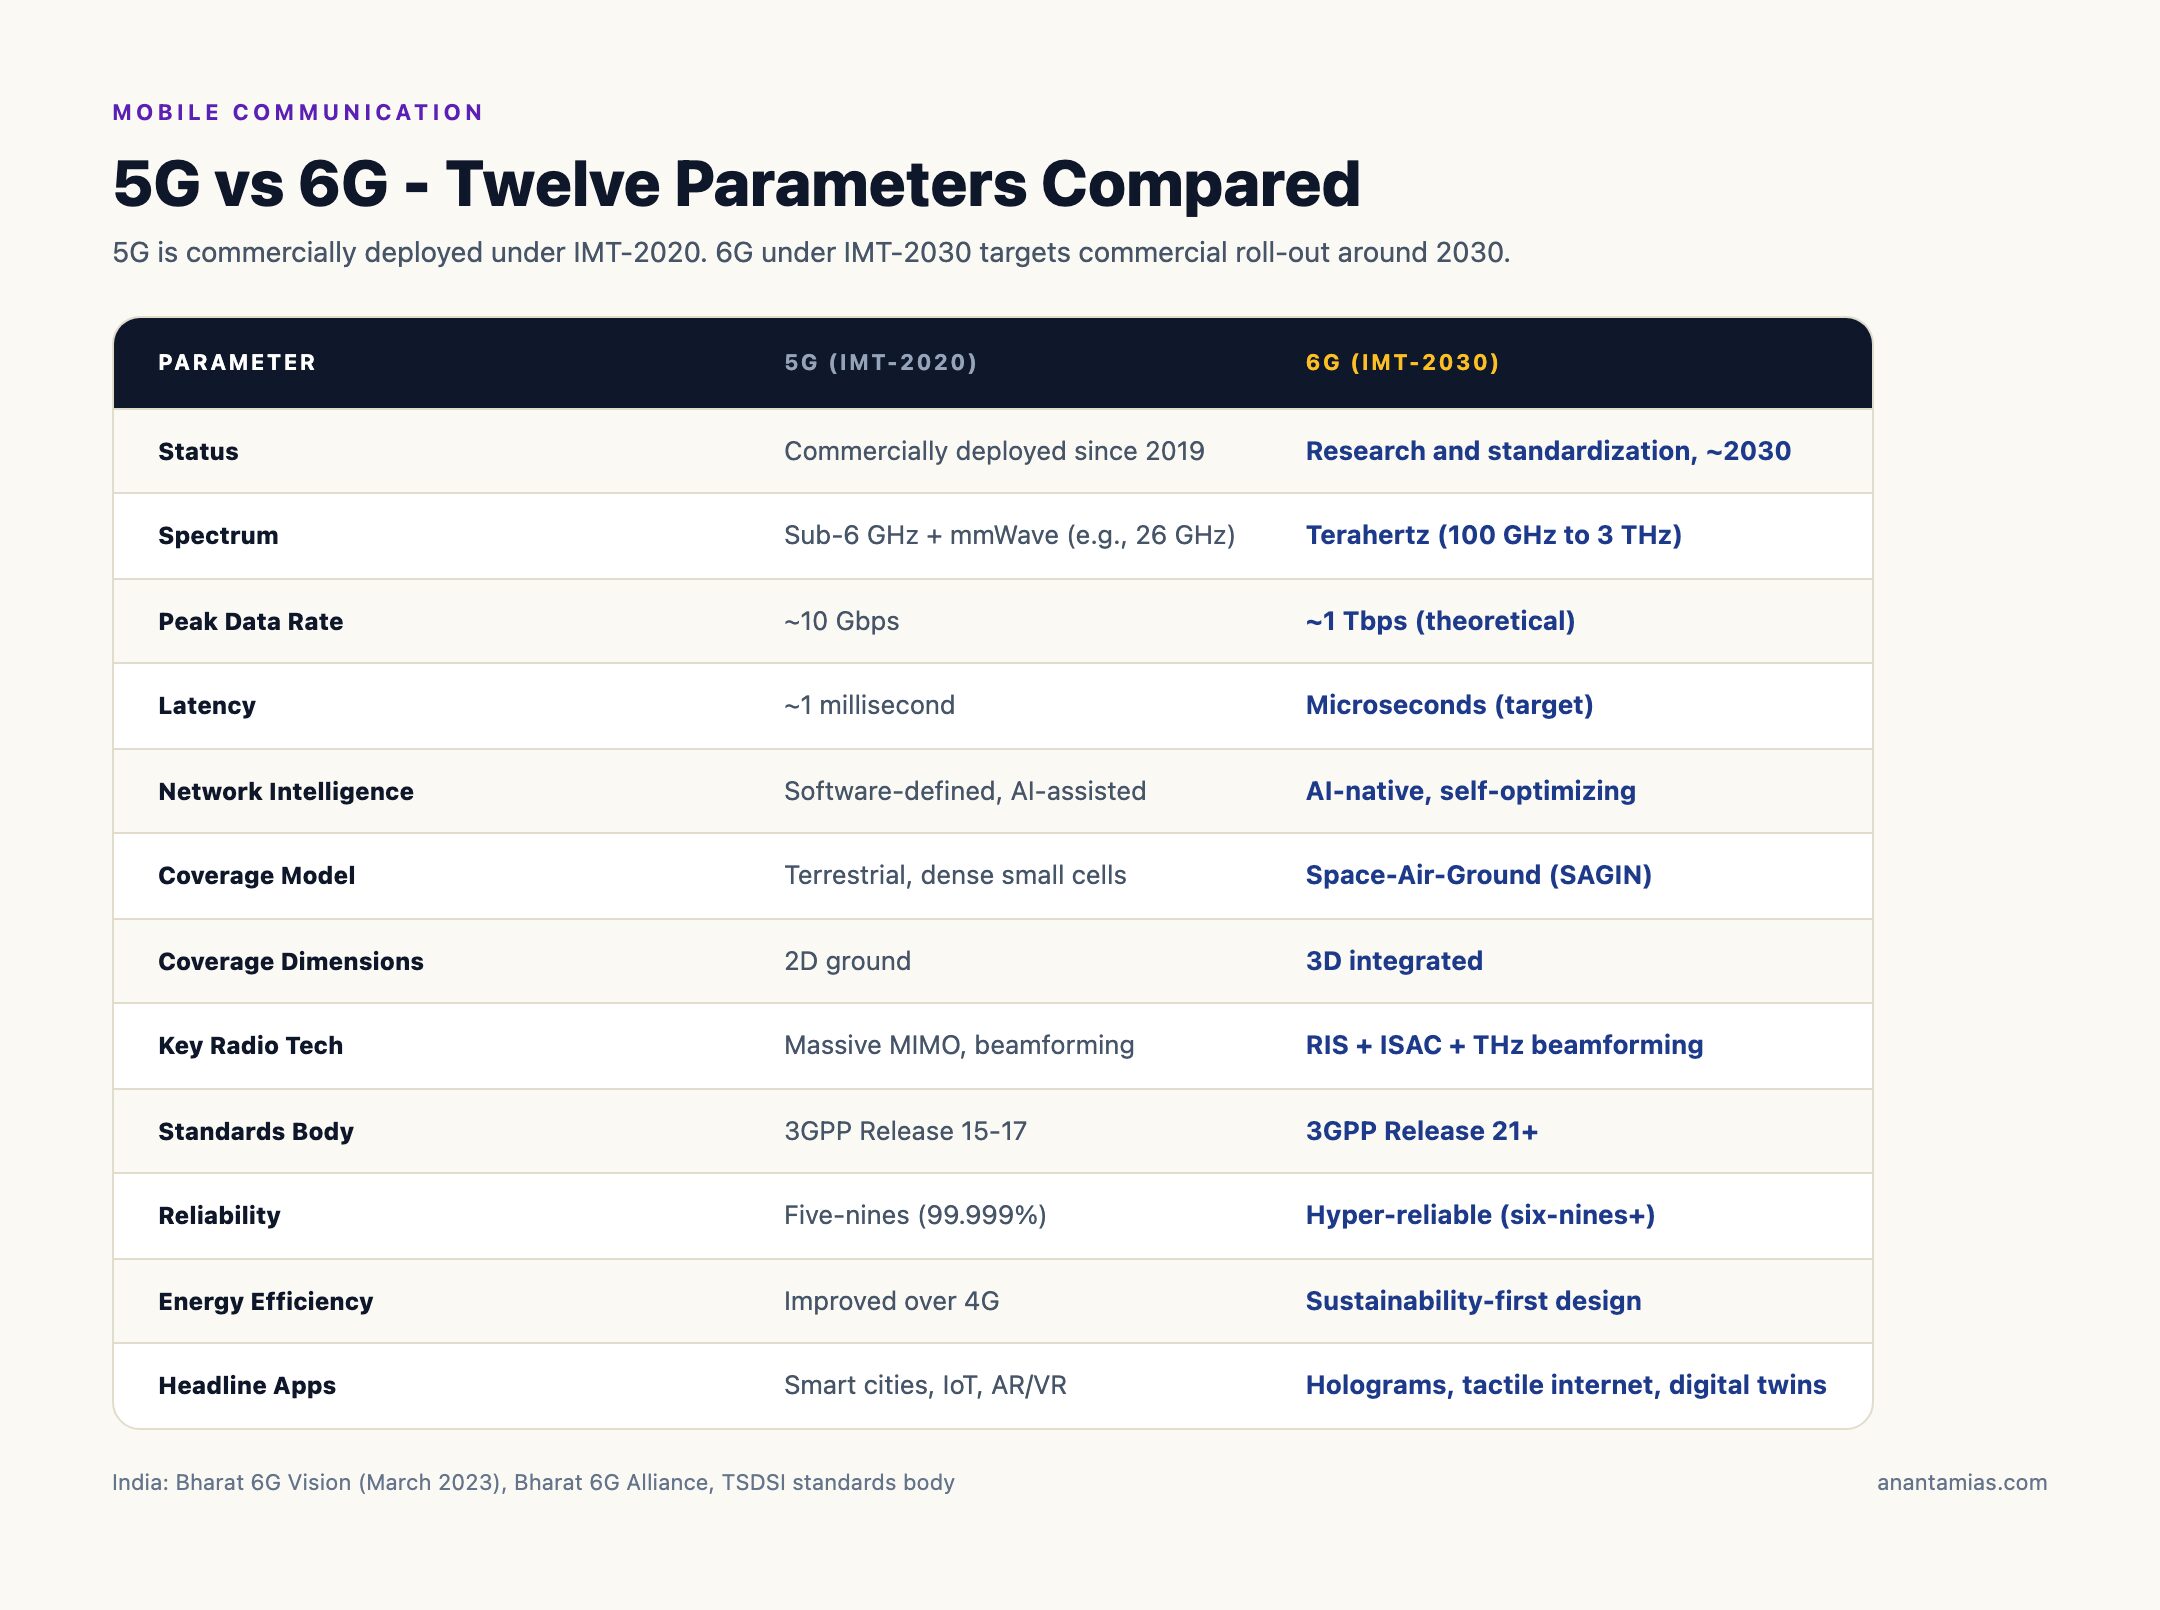The image size is (2160, 1610).
Task: Click 'Sustainability-first design' cell
Action: tap(1473, 1301)
